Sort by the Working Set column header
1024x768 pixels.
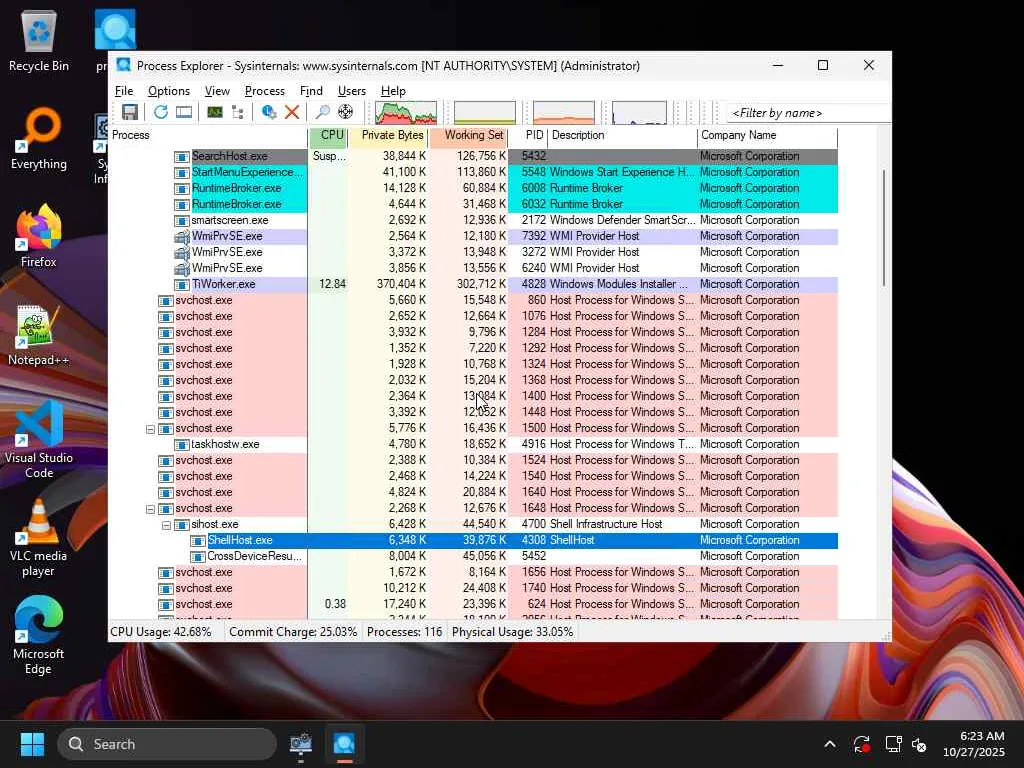click(469, 135)
